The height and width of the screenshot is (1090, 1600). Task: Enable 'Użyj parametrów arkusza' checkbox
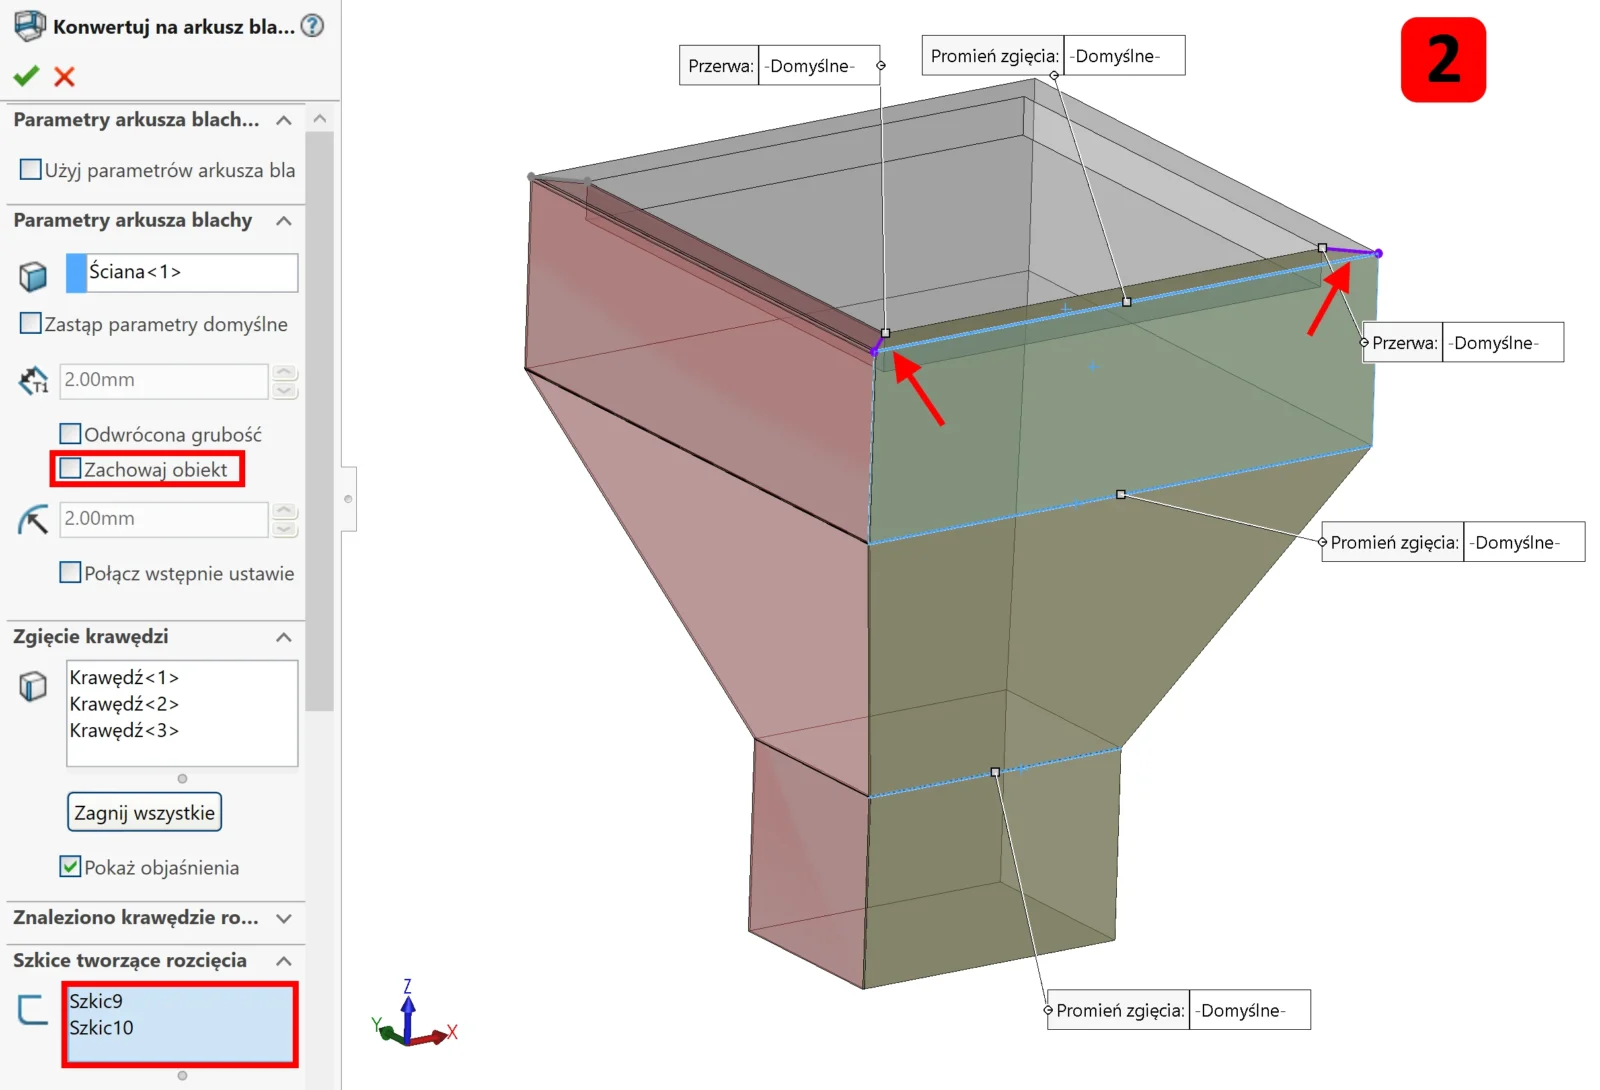click(x=31, y=169)
